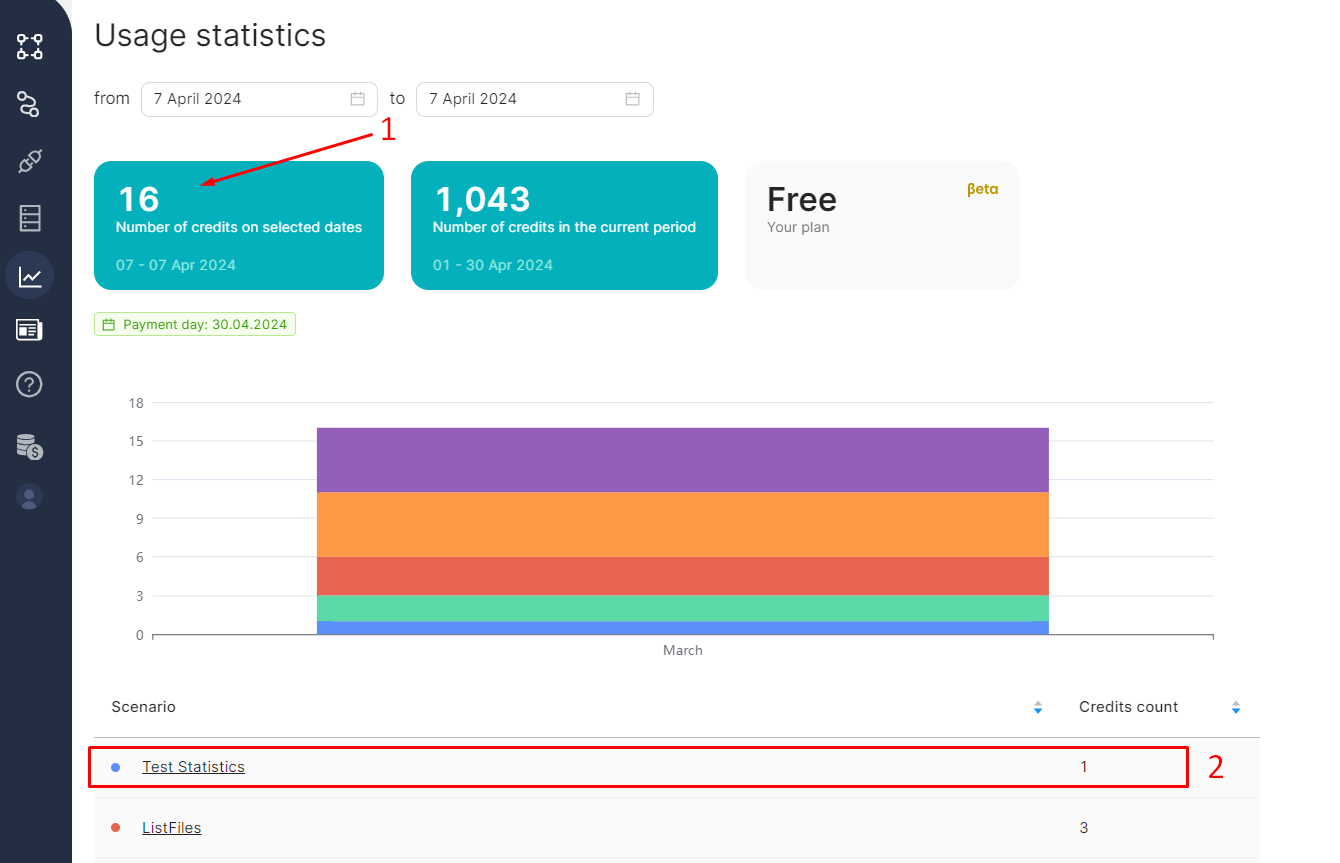Open the Billing coins icon
The width and height of the screenshot is (1340, 863).
coord(30,446)
